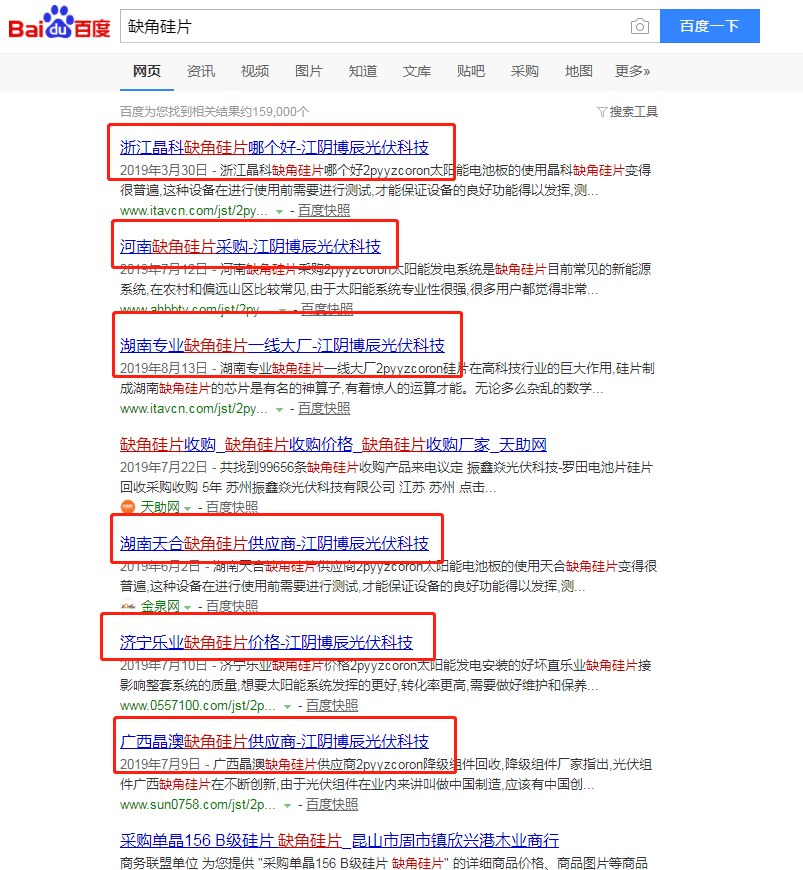Expand dropdown arrow under 浙江晶科 result URL

click(280, 211)
